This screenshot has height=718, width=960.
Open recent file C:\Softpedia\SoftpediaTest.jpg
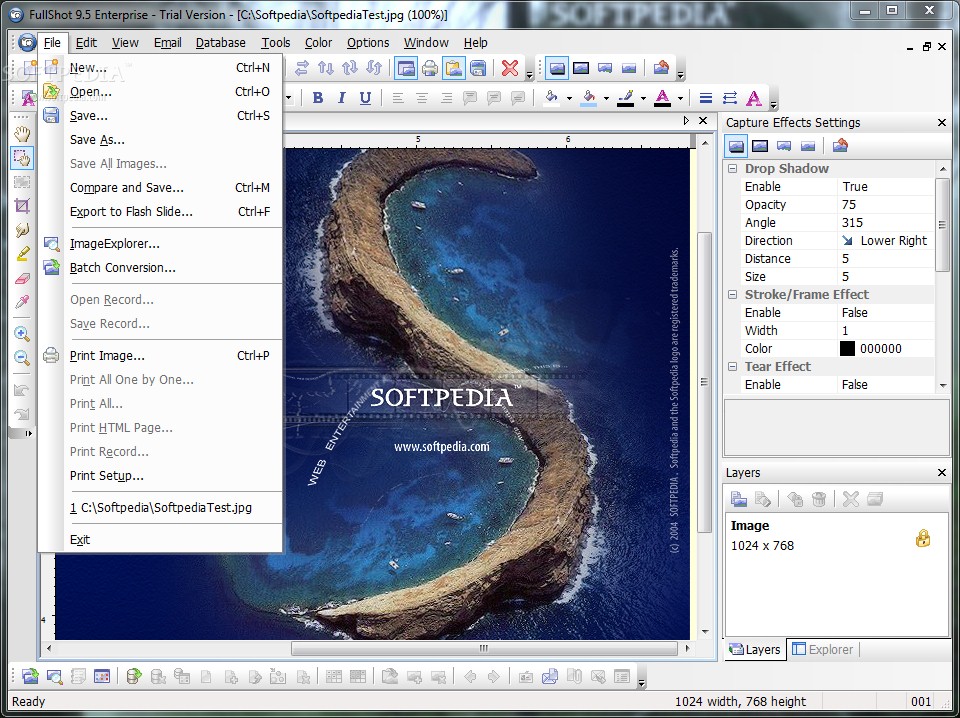coord(159,507)
